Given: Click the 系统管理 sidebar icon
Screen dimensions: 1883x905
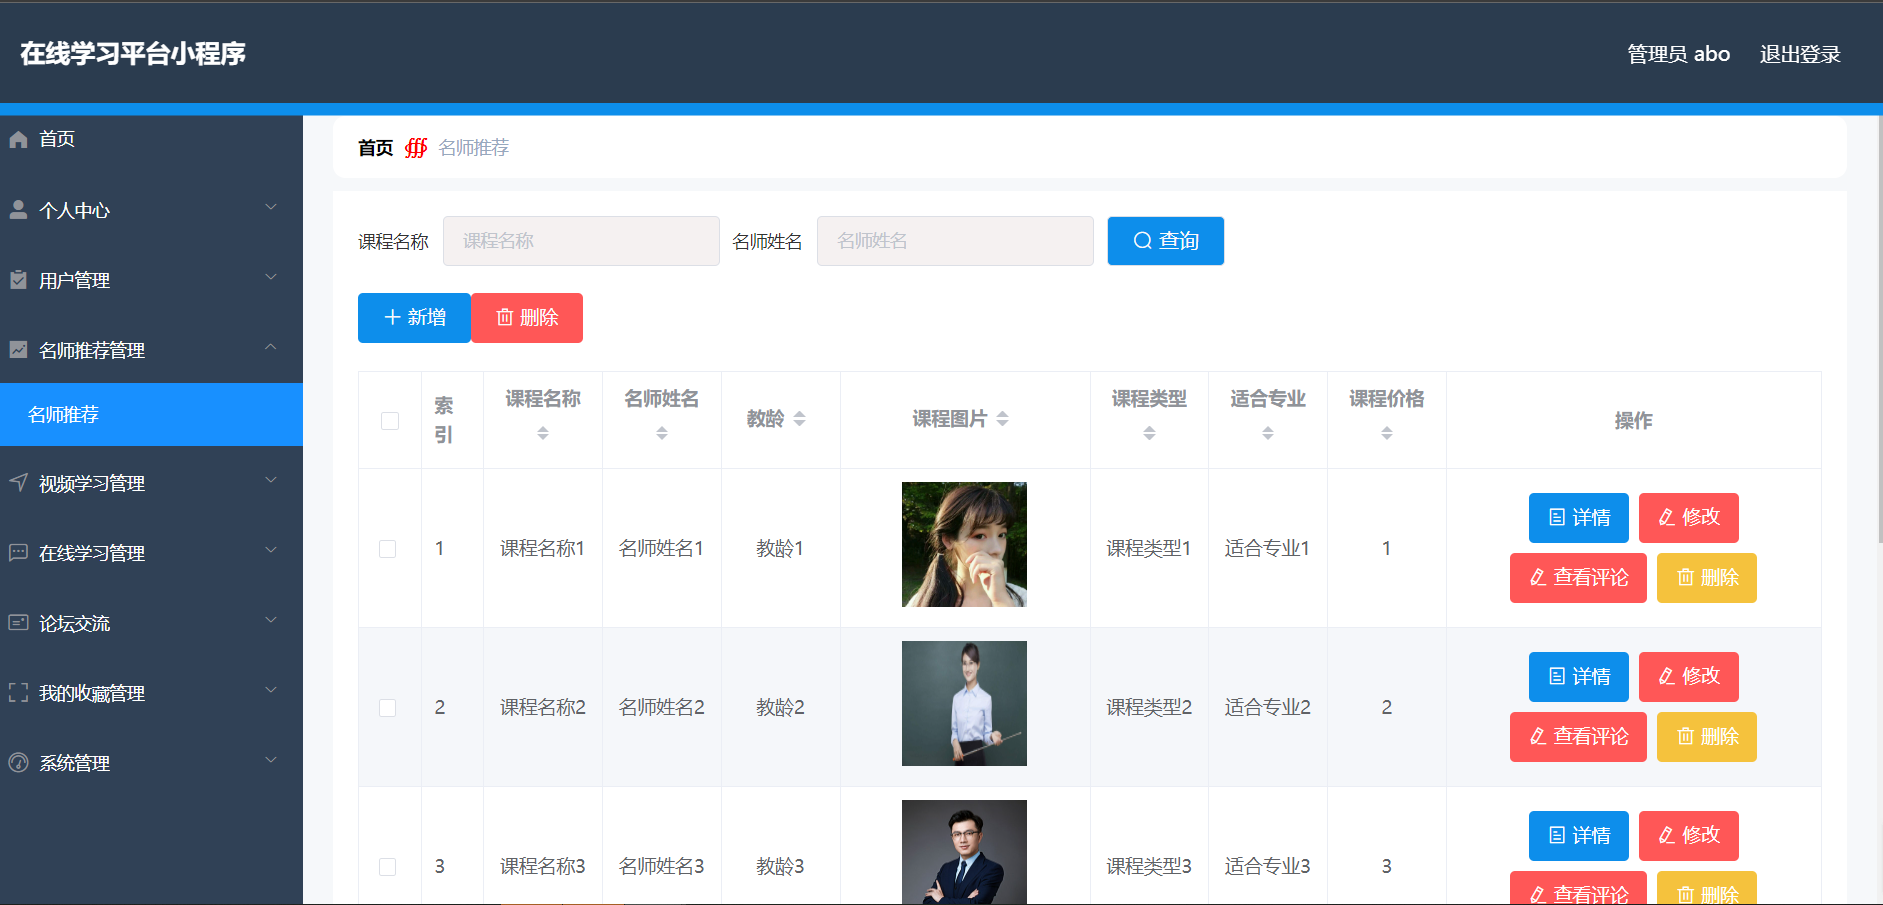Looking at the screenshot, I should [x=18, y=763].
